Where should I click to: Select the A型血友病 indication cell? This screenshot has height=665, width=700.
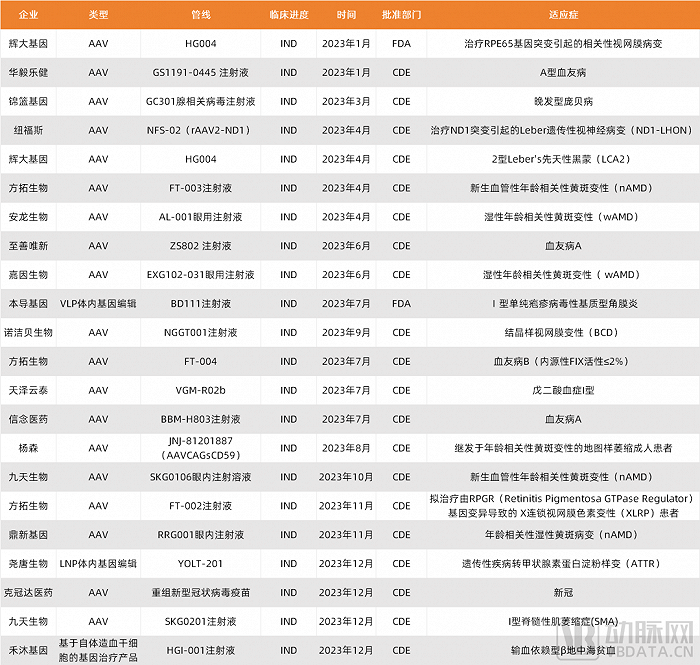click(x=563, y=72)
